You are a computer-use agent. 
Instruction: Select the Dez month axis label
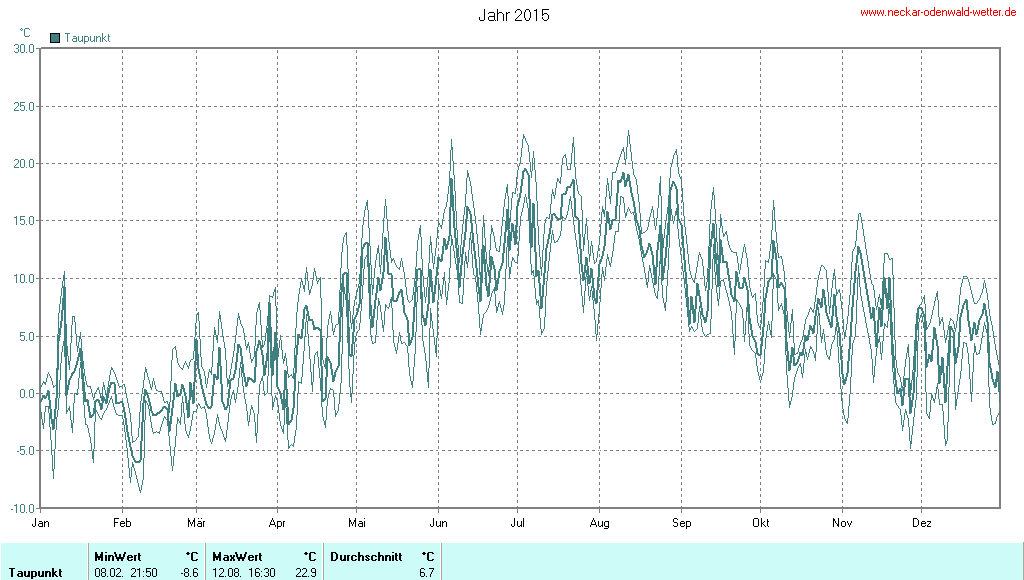coord(922,522)
